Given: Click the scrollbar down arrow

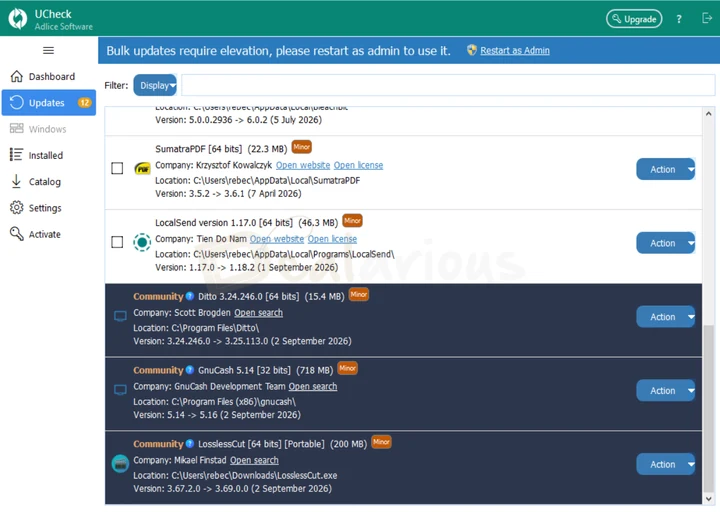Looking at the screenshot, I should (709, 498).
